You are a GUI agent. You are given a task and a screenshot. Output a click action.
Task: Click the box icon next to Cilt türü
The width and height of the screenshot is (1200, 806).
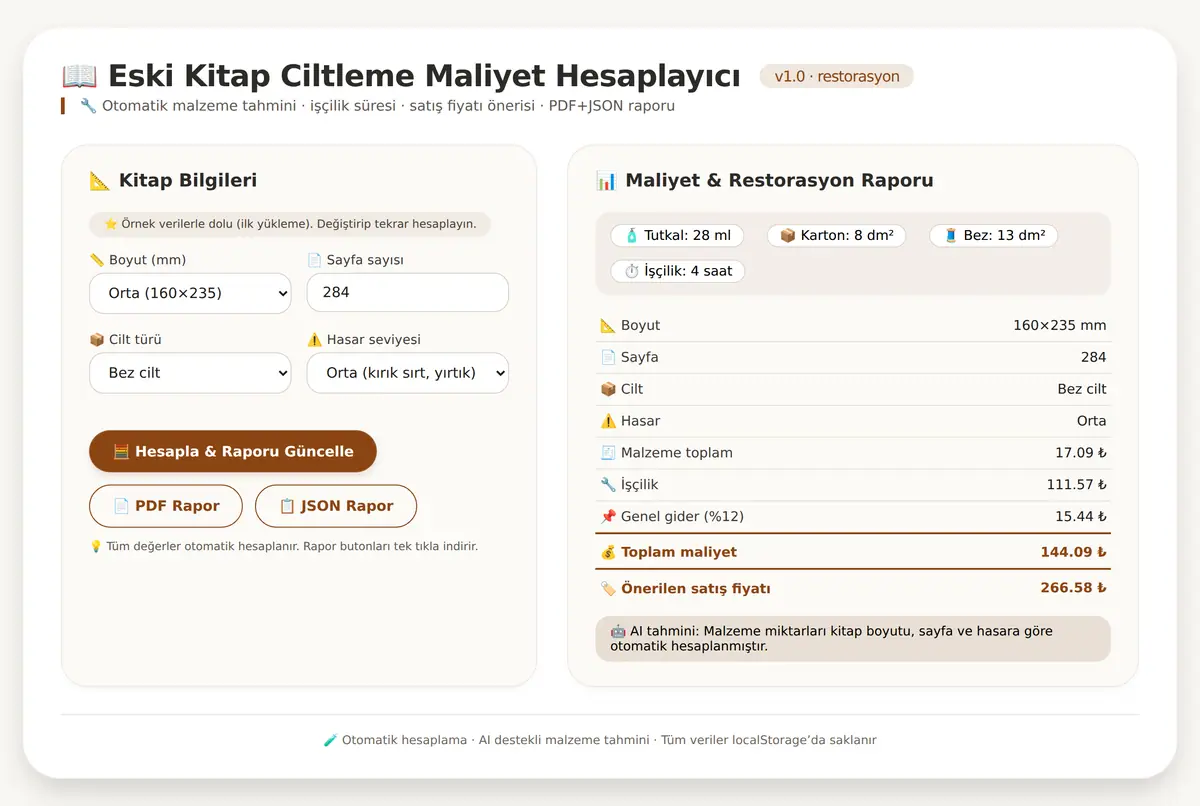(97, 340)
